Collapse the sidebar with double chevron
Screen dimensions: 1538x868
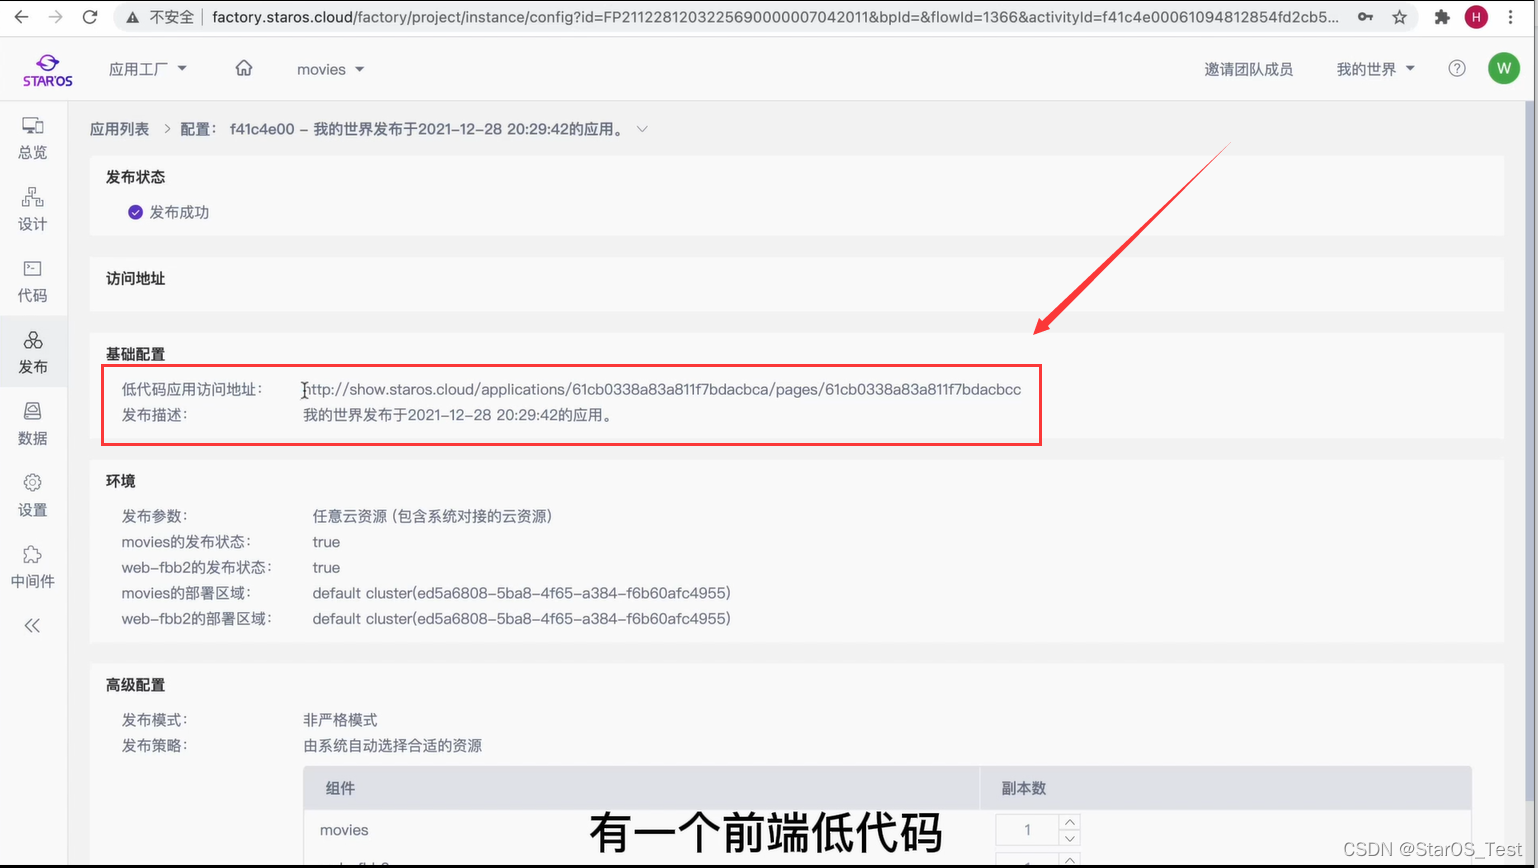[x=32, y=625]
